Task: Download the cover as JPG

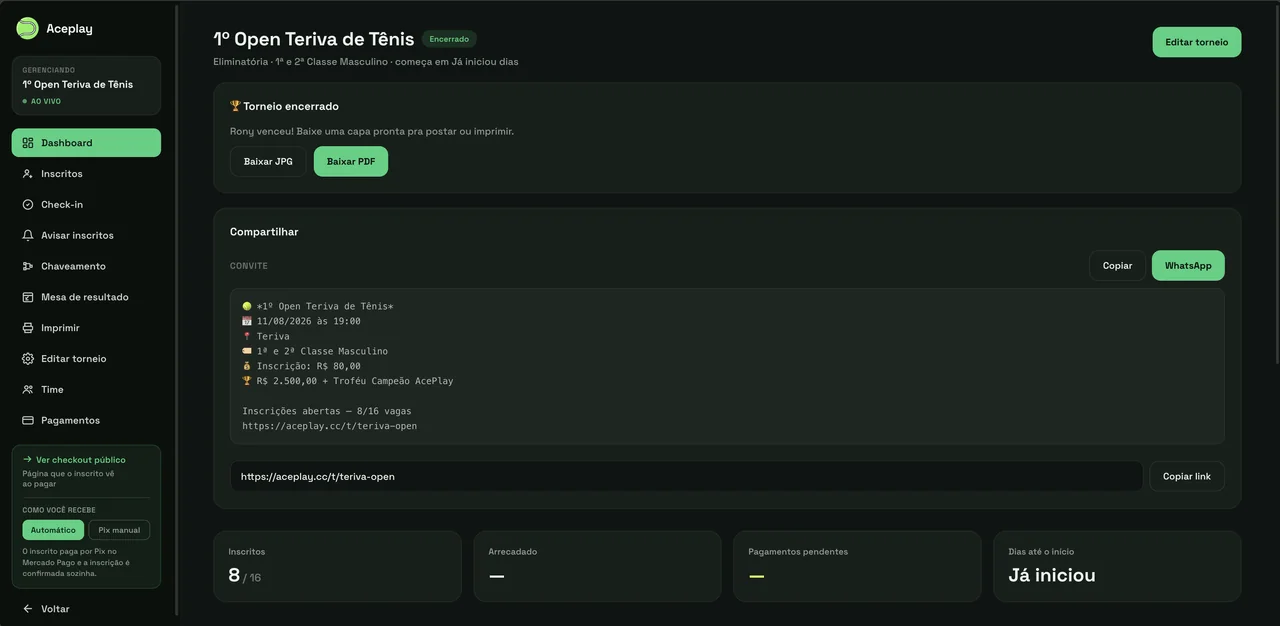Action: [x=268, y=161]
